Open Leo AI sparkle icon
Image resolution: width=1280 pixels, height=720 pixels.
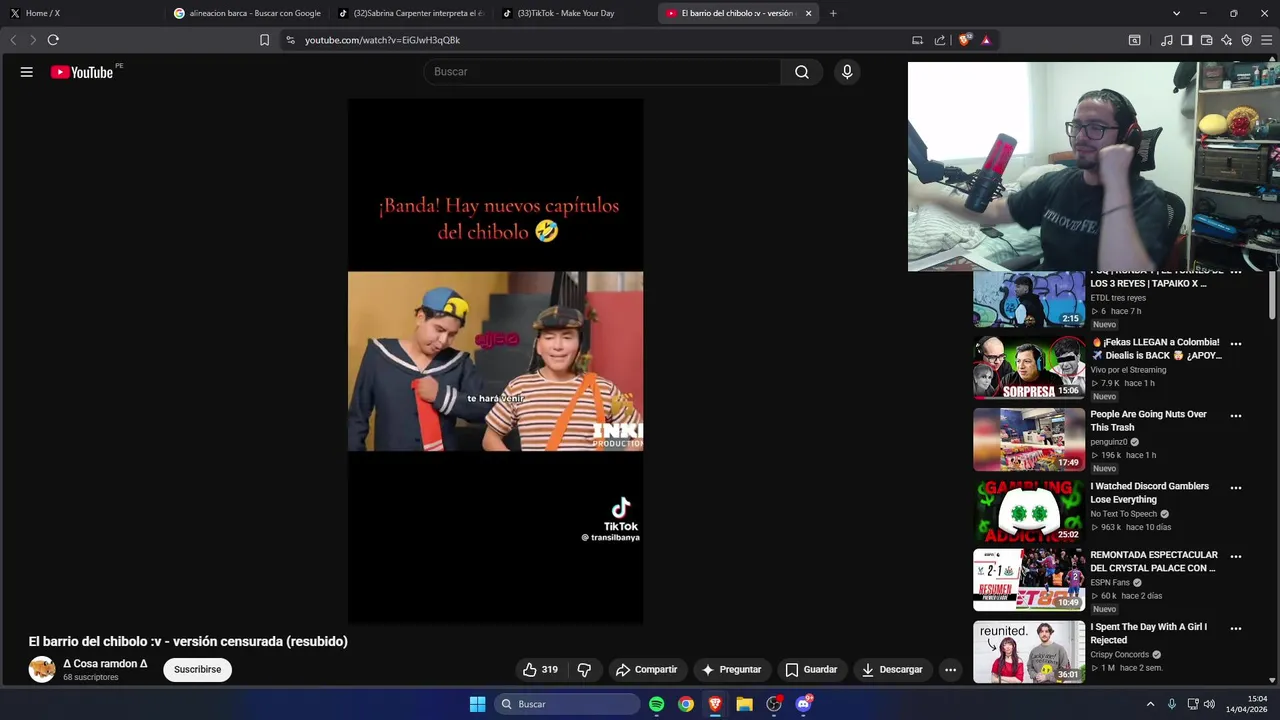click(x=1227, y=40)
